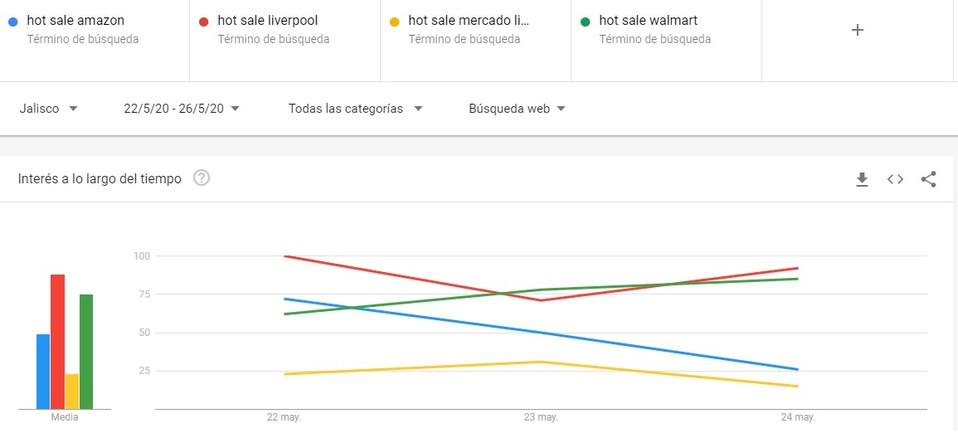Expand the 22/5/20 - 26/5/20 date range
The width and height of the screenshot is (958, 433).
[x=181, y=109]
